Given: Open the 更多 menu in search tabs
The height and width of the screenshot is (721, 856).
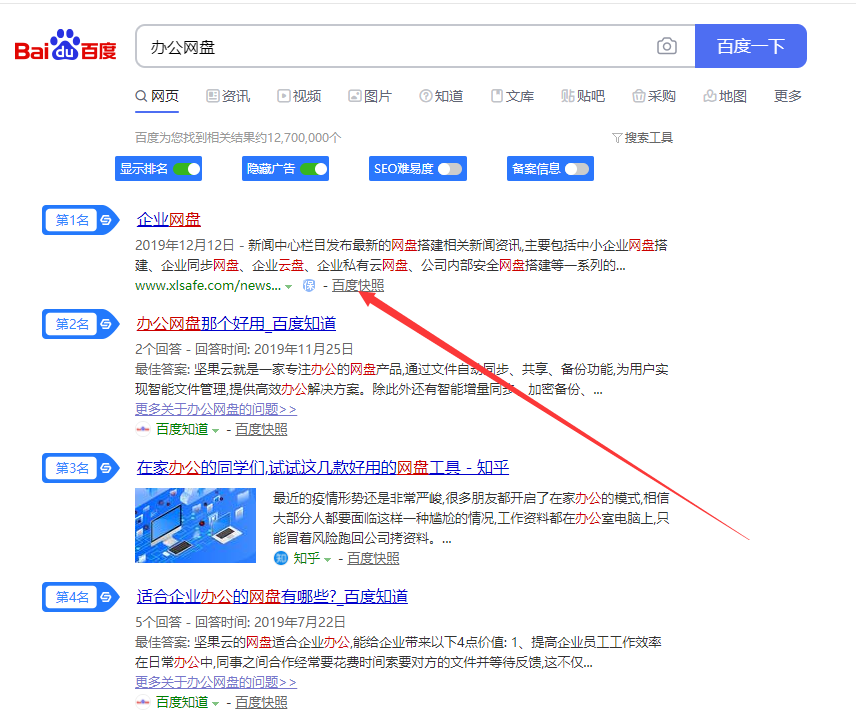Looking at the screenshot, I should point(788,96).
